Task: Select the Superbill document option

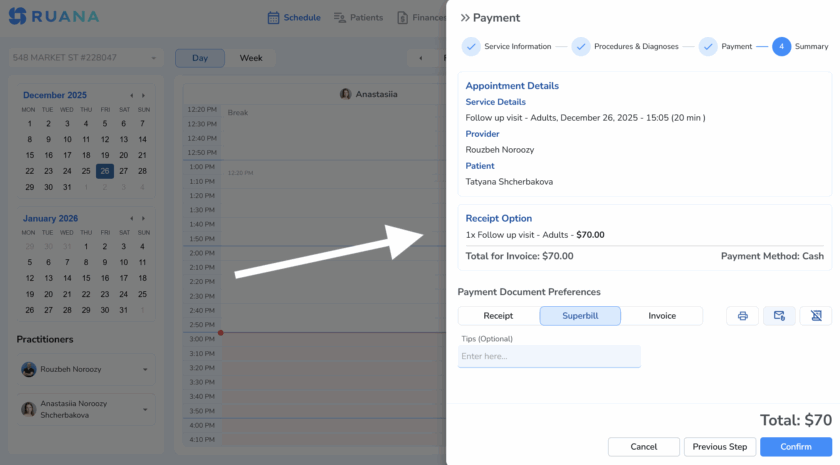Action: (580, 316)
